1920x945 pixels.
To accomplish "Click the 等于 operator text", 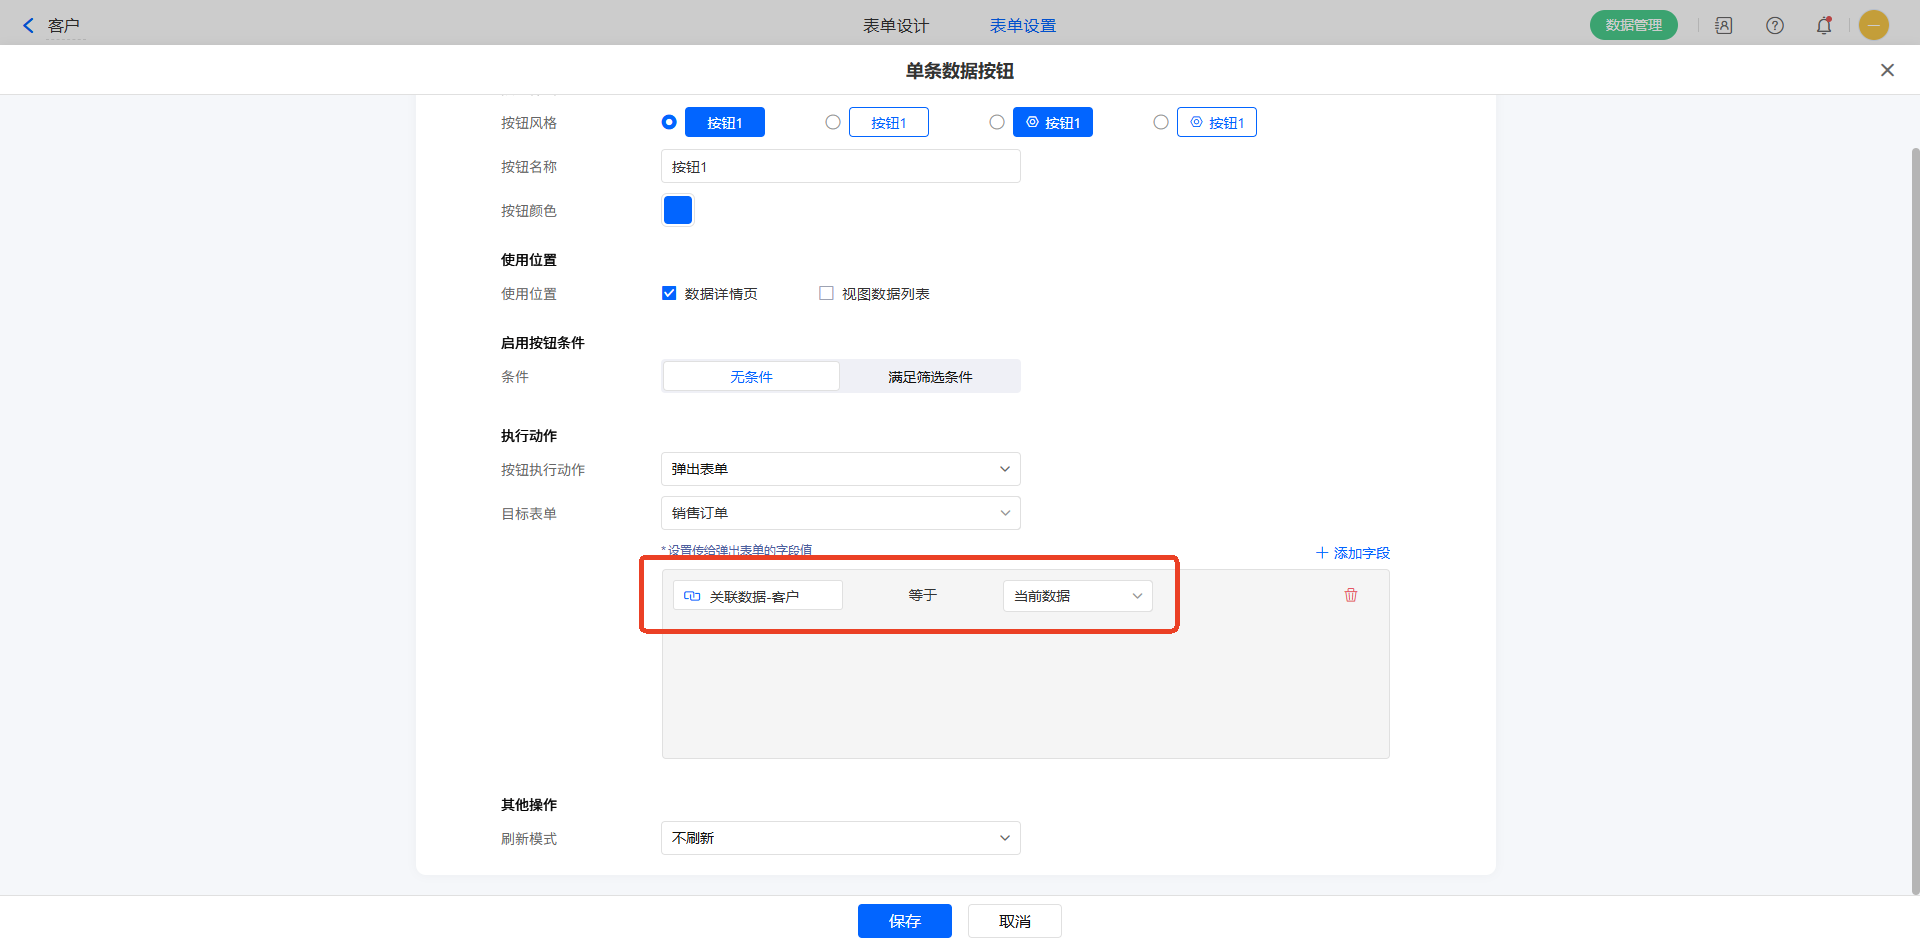I will click(923, 595).
